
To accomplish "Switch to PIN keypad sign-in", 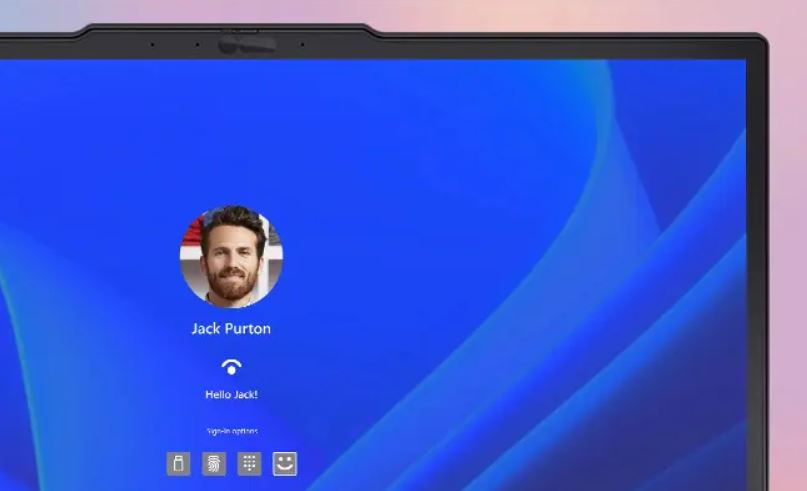I will pos(249,463).
